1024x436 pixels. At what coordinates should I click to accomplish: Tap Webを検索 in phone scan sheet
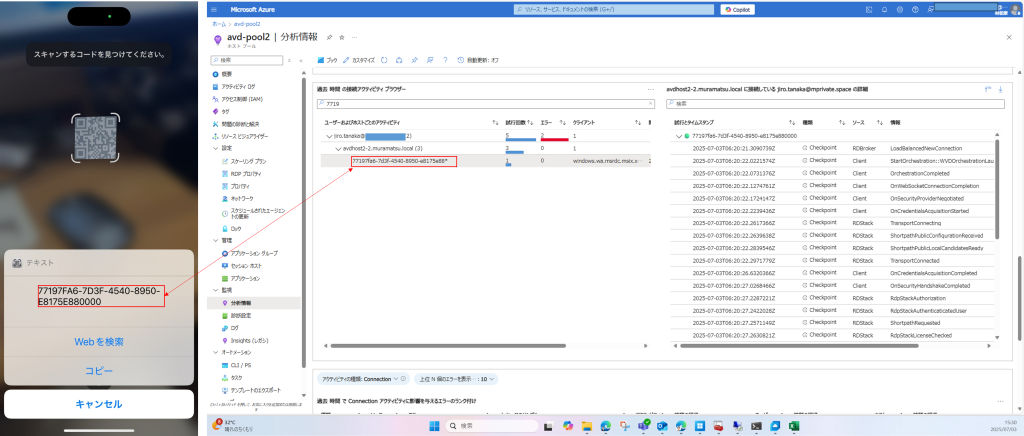click(x=99, y=342)
